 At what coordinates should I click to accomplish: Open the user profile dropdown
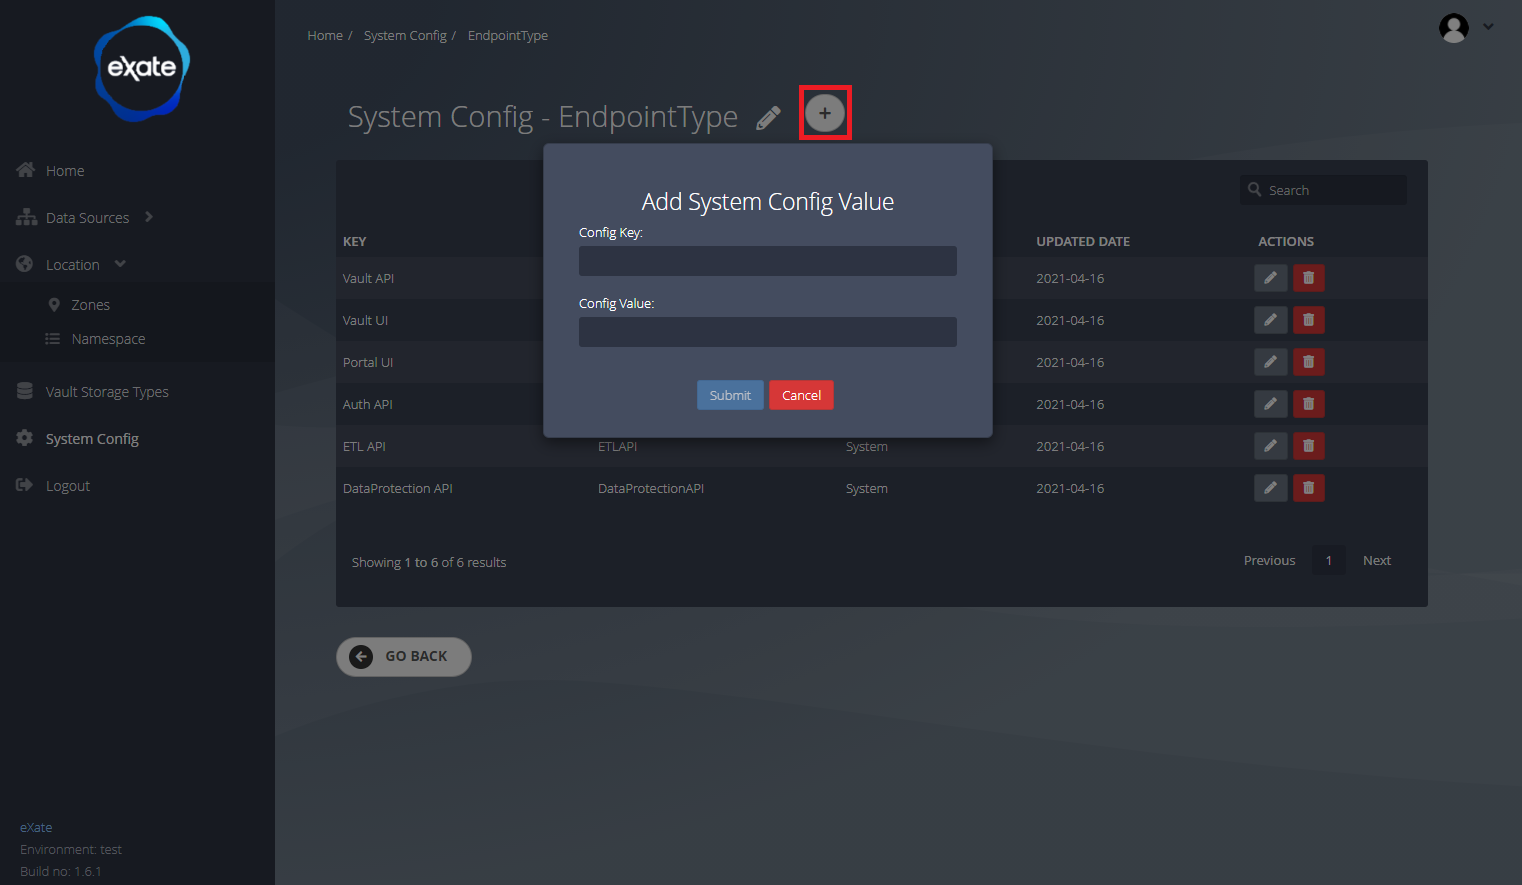tap(1465, 28)
